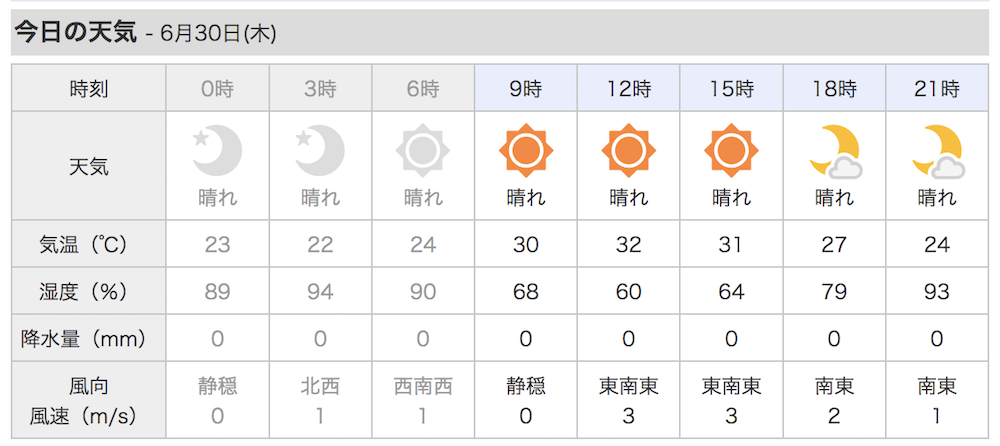Select the 9時 column header
This screenshot has width=1000, height=446.
pos(526,88)
